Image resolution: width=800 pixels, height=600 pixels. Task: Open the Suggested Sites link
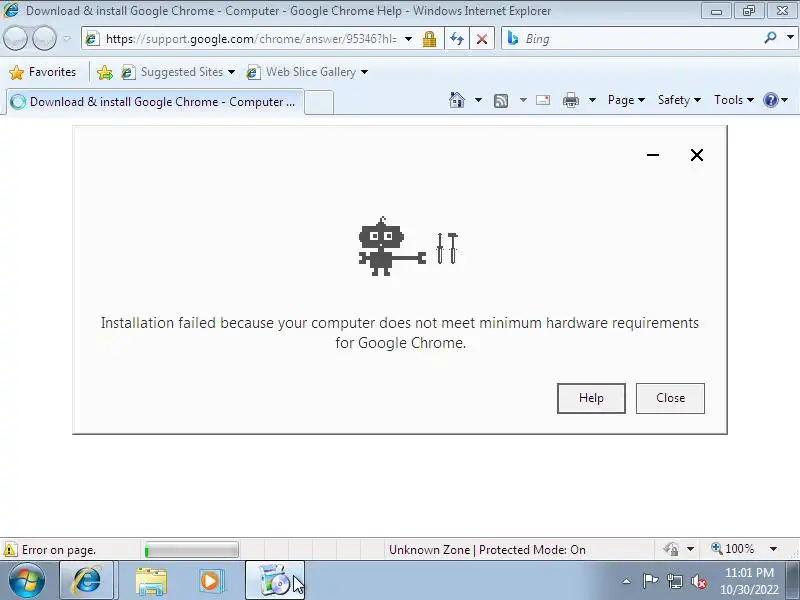172,72
